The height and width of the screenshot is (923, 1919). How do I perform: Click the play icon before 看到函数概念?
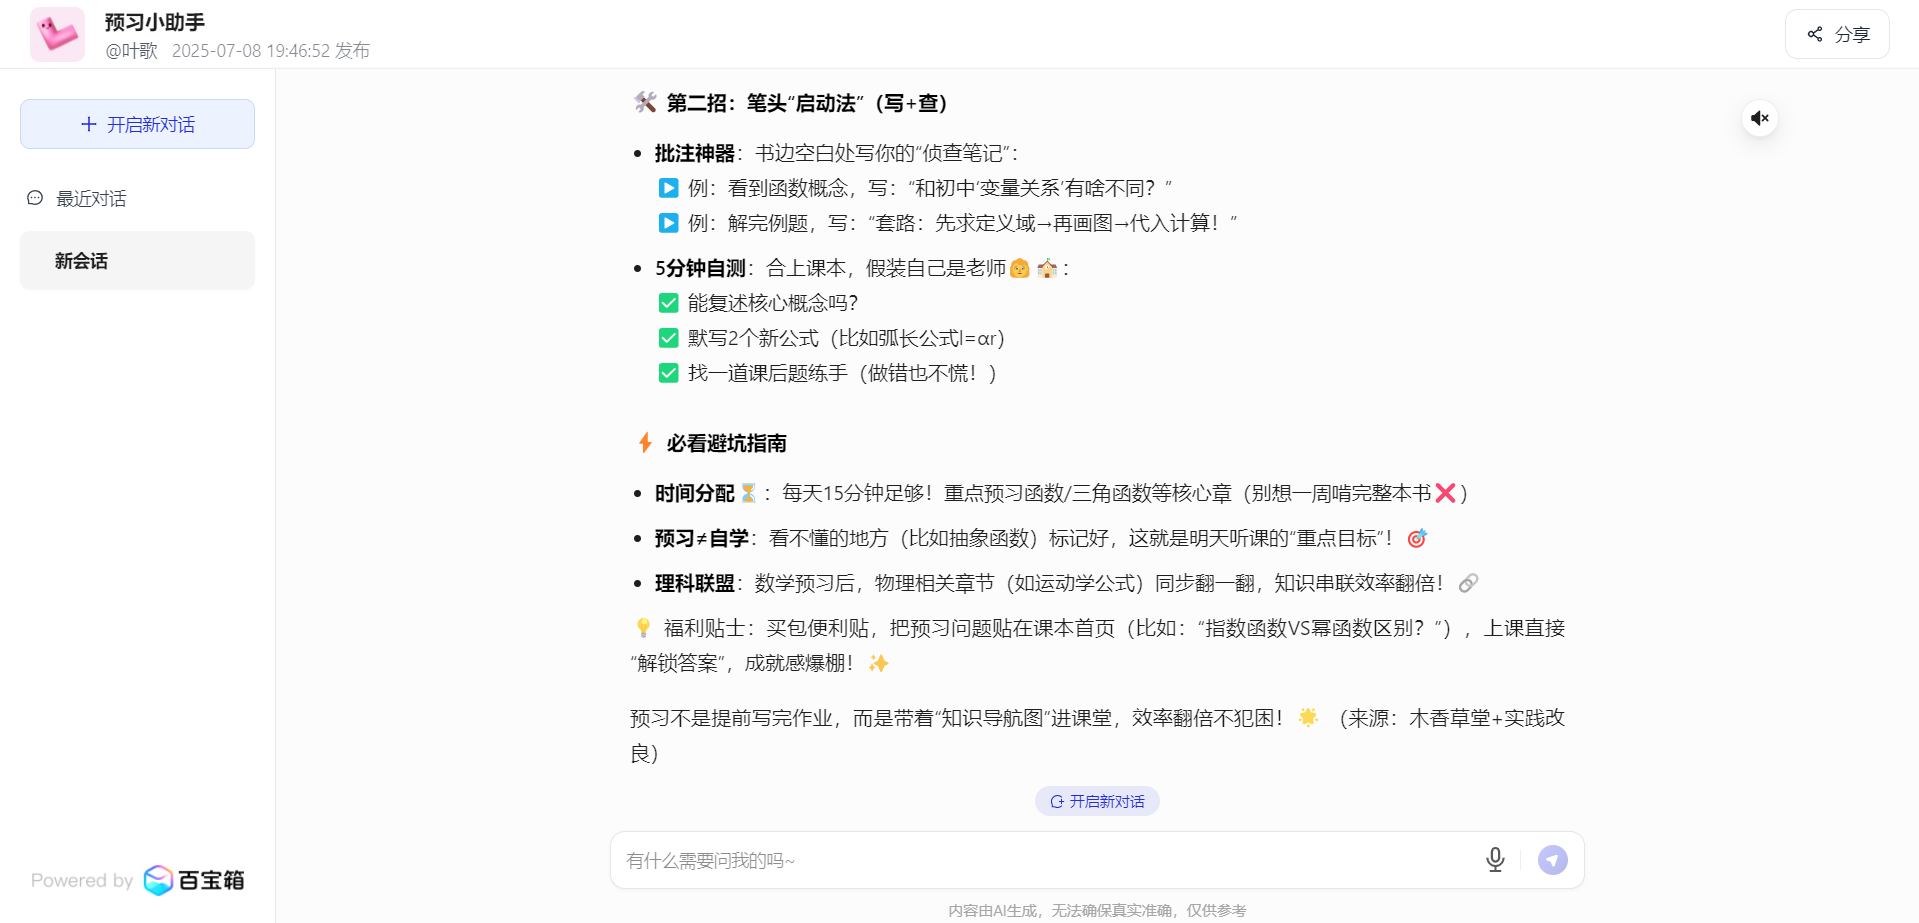[669, 188]
